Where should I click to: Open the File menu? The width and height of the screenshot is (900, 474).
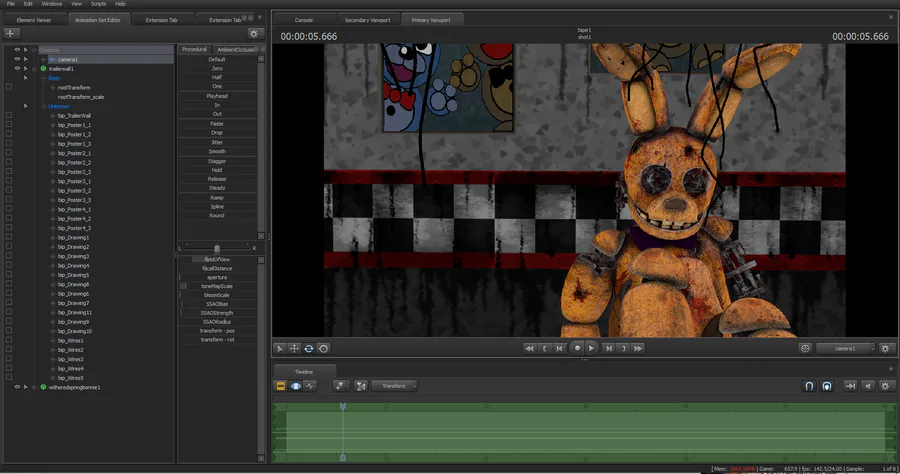tap(11, 3)
